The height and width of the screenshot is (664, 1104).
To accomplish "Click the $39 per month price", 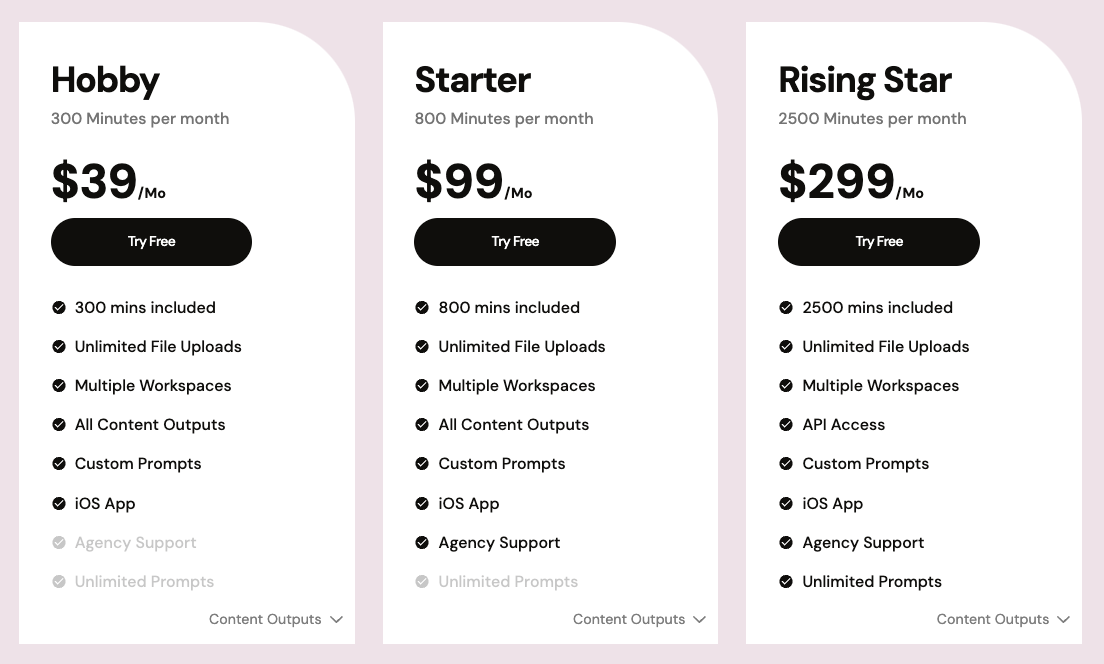I will (94, 182).
